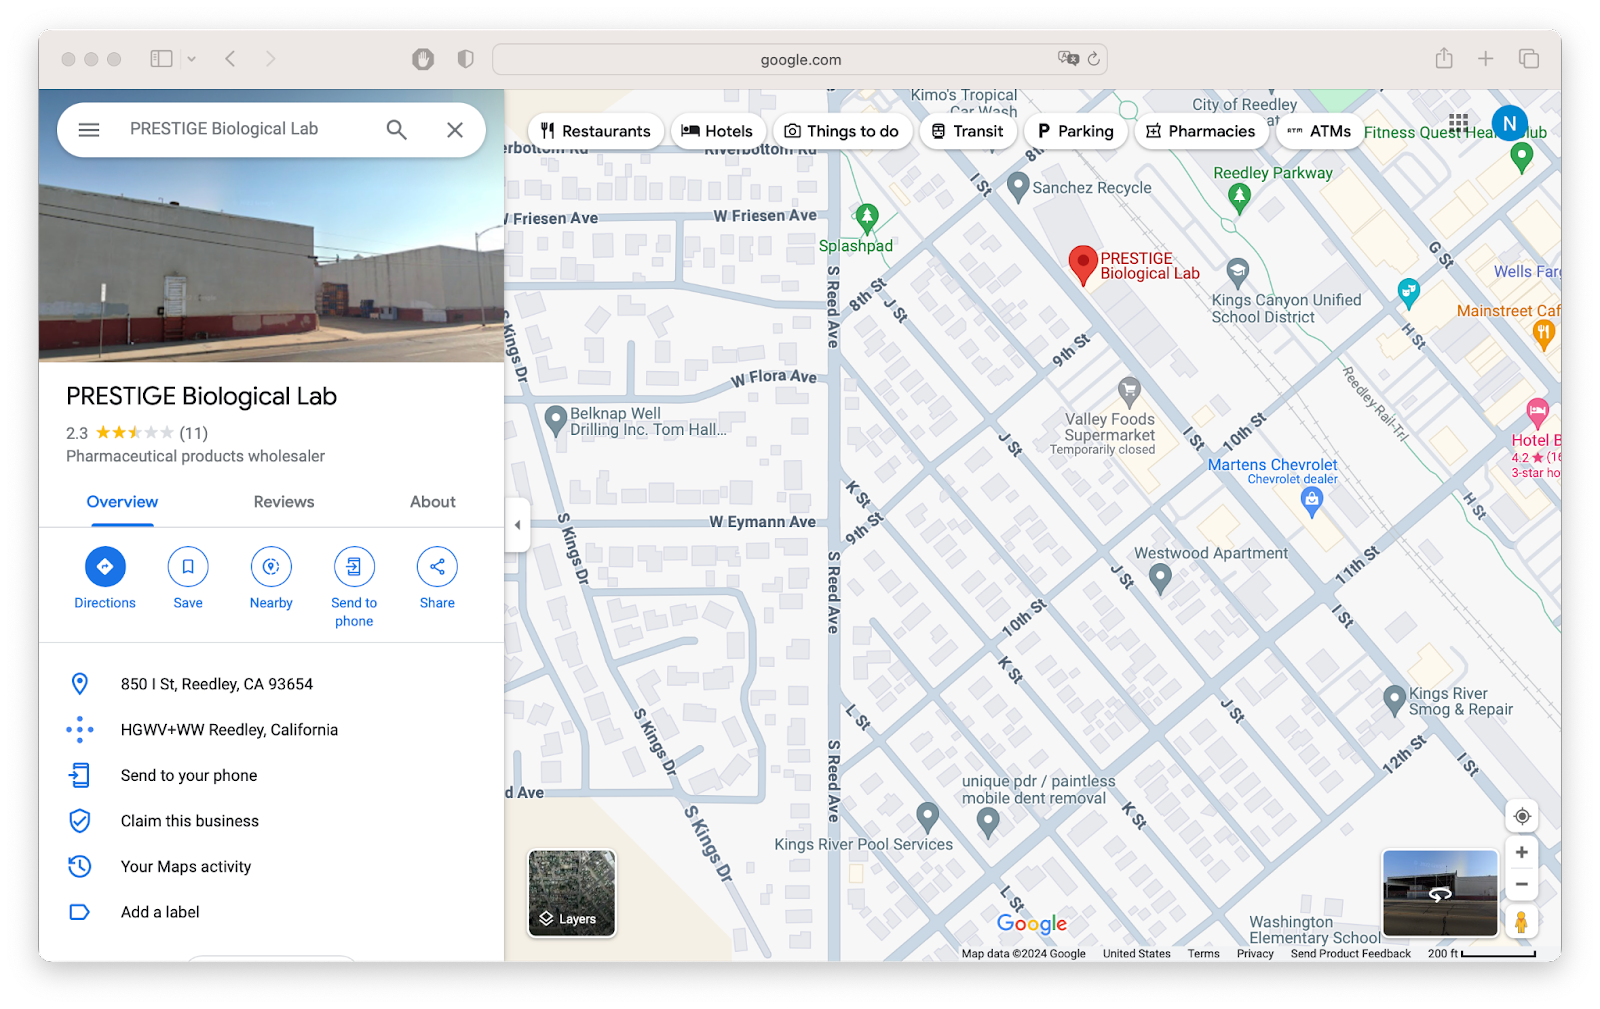Click the PRESTIGE Biological Lab red pin
Screen dimensions: 1600x1009
tap(1083, 266)
